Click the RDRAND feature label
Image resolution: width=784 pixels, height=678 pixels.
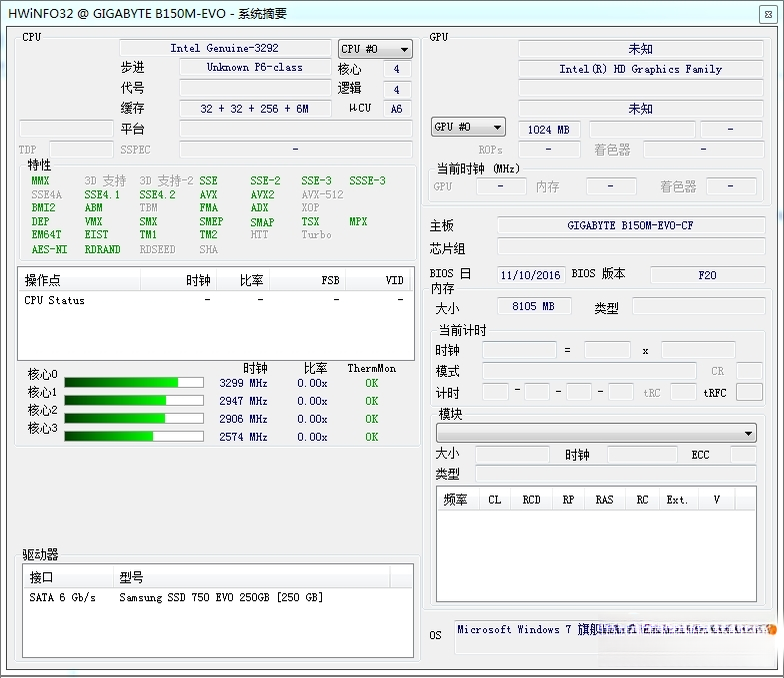tap(102, 249)
